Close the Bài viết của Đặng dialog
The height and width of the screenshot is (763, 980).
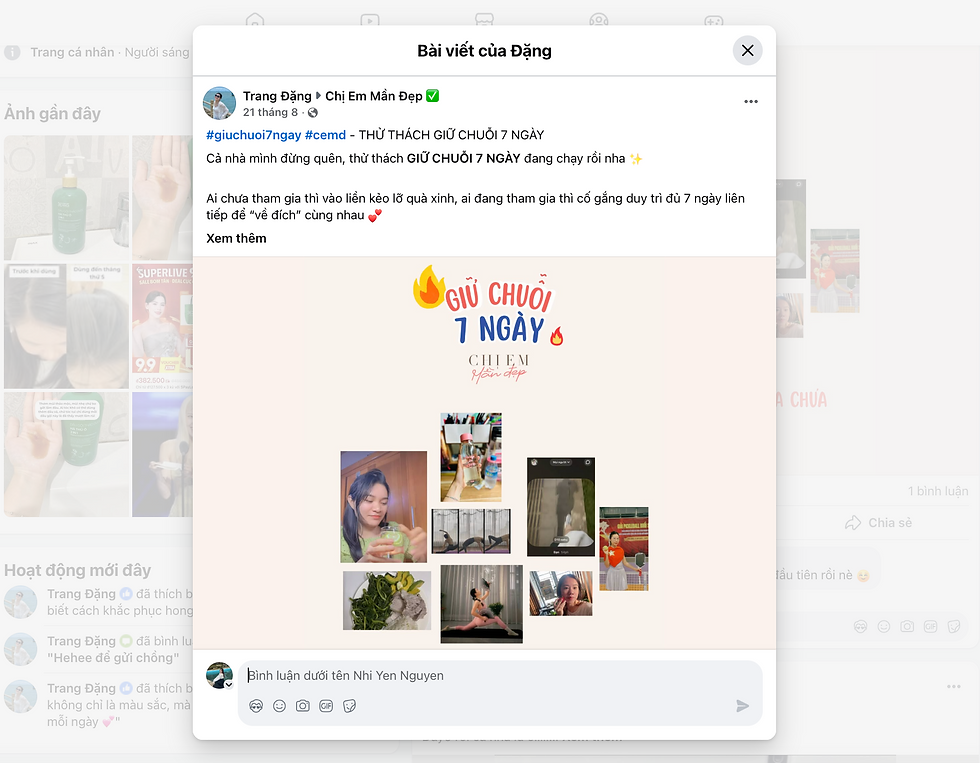[748, 51]
